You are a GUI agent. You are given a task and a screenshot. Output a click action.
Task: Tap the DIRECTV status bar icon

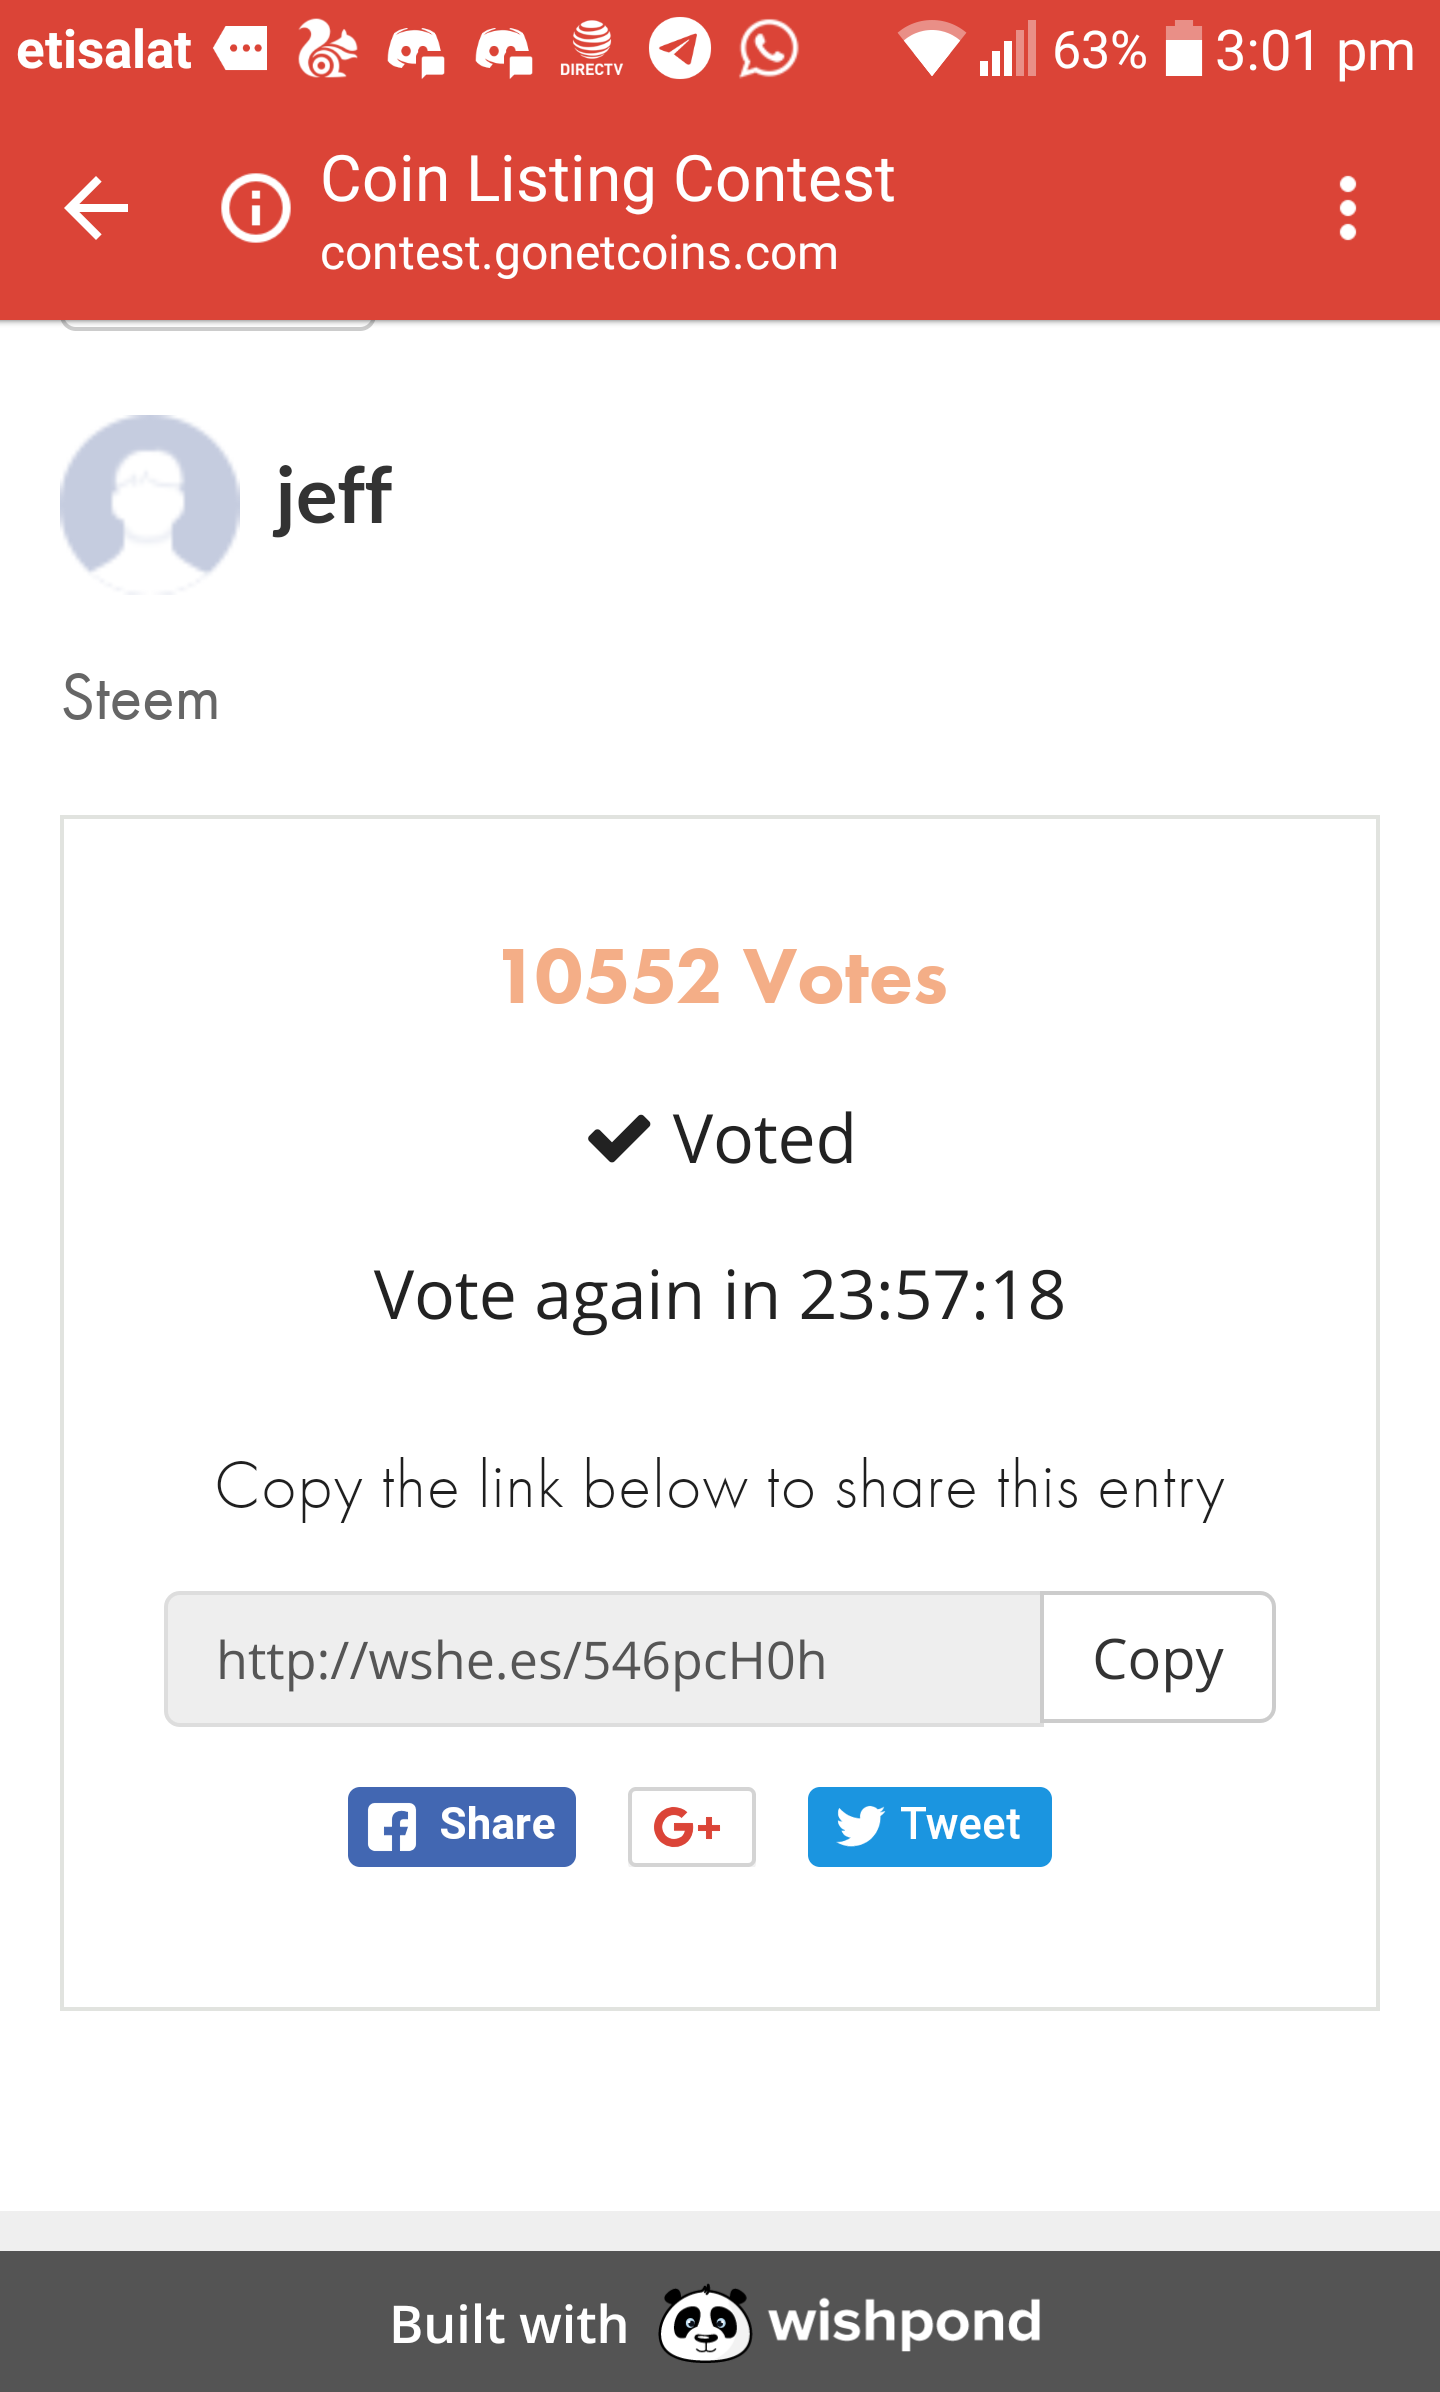point(591,48)
